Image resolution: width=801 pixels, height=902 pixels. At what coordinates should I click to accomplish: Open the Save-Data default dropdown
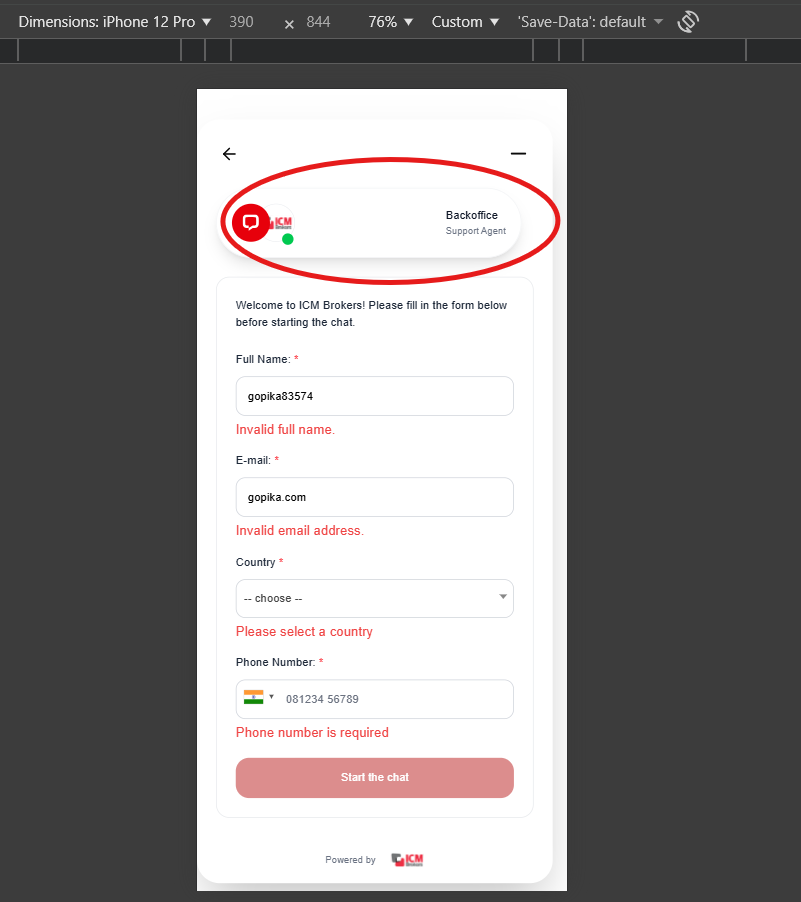pos(590,21)
